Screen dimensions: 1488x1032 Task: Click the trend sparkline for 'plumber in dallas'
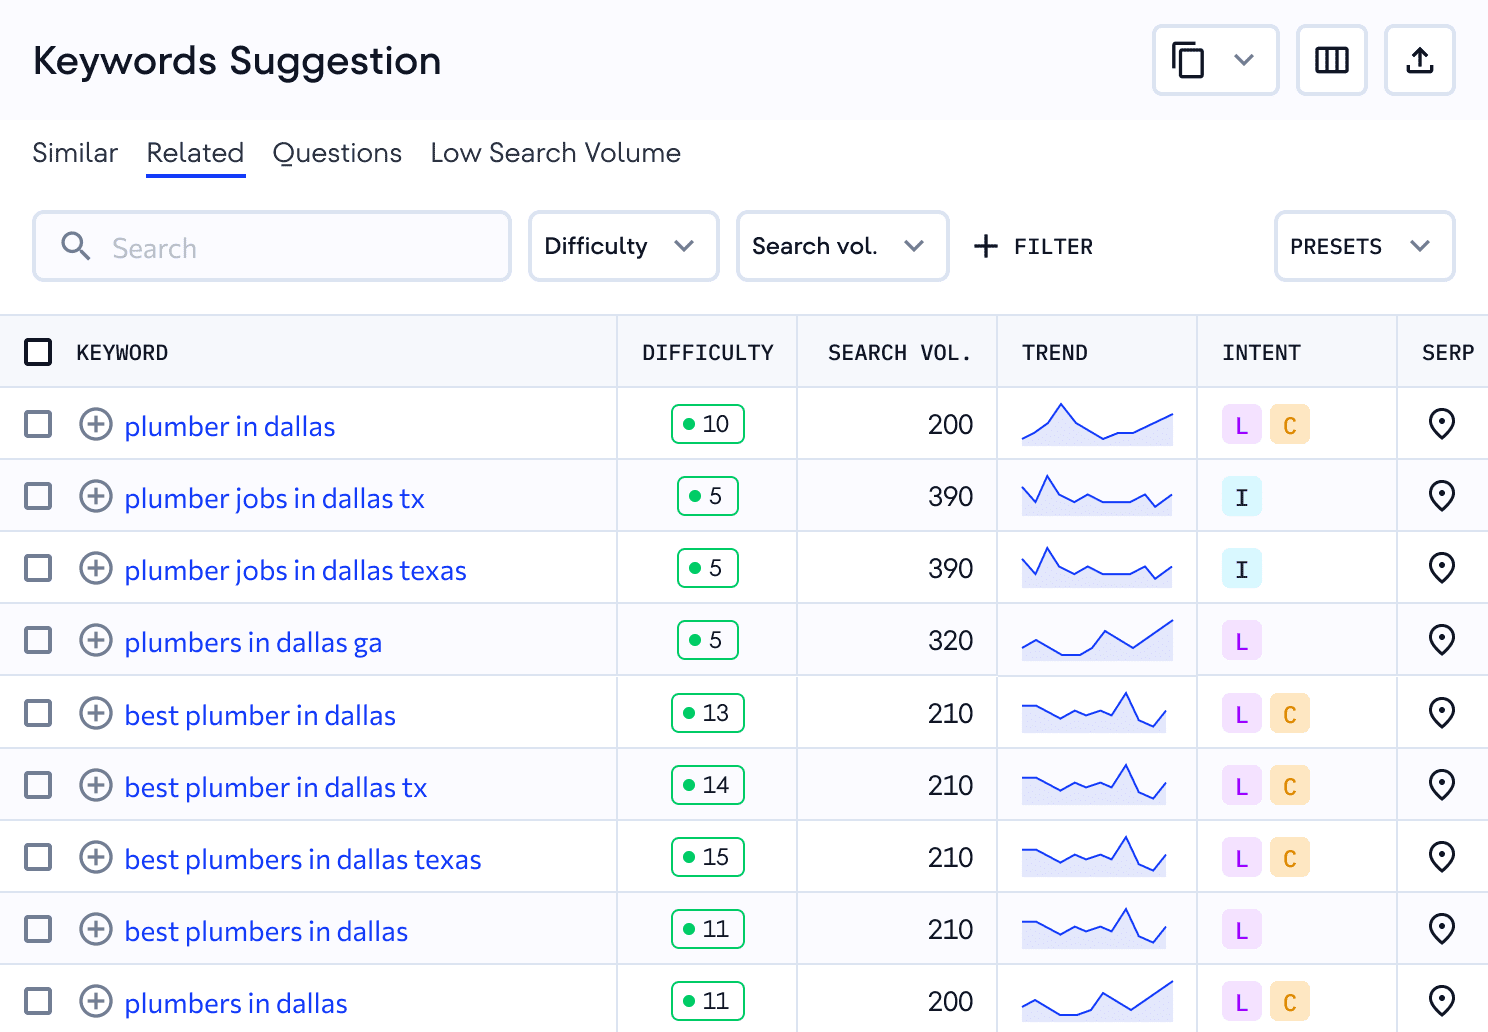point(1097,425)
